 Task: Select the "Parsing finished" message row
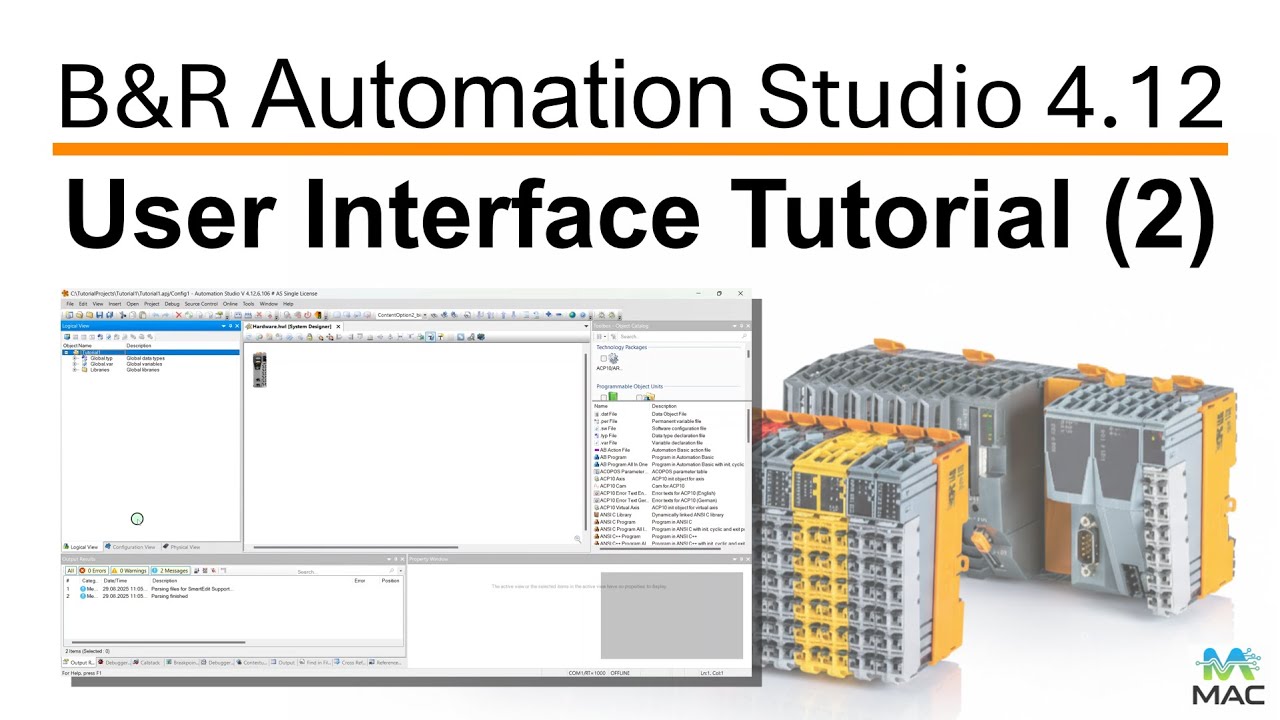tap(235, 596)
